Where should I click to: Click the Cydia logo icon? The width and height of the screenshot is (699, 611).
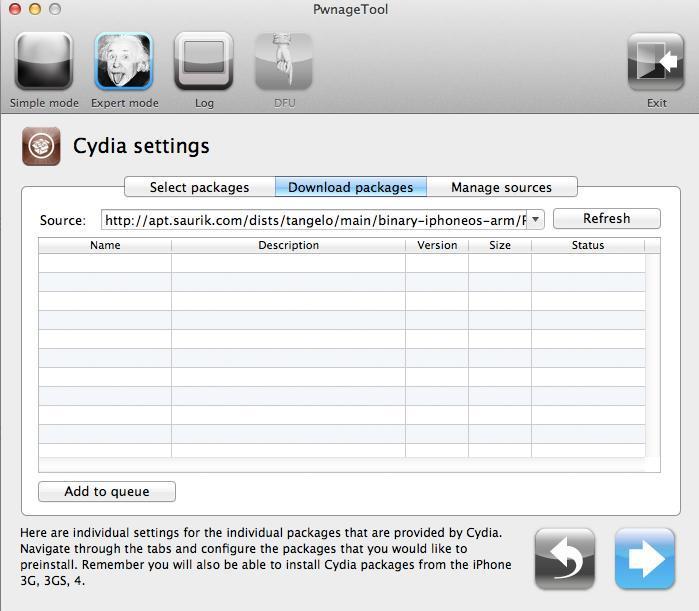click(41, 146)
